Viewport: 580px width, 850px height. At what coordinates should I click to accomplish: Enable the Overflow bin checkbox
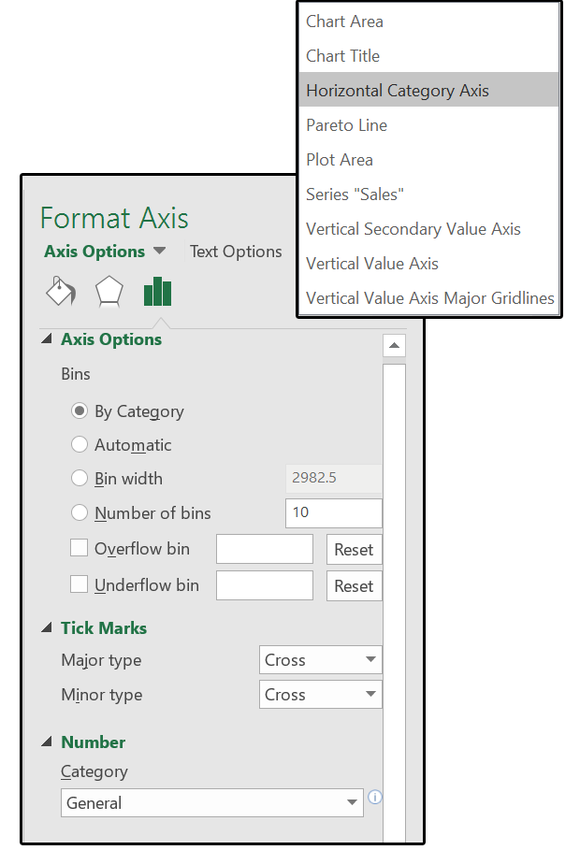pos(79,548)
